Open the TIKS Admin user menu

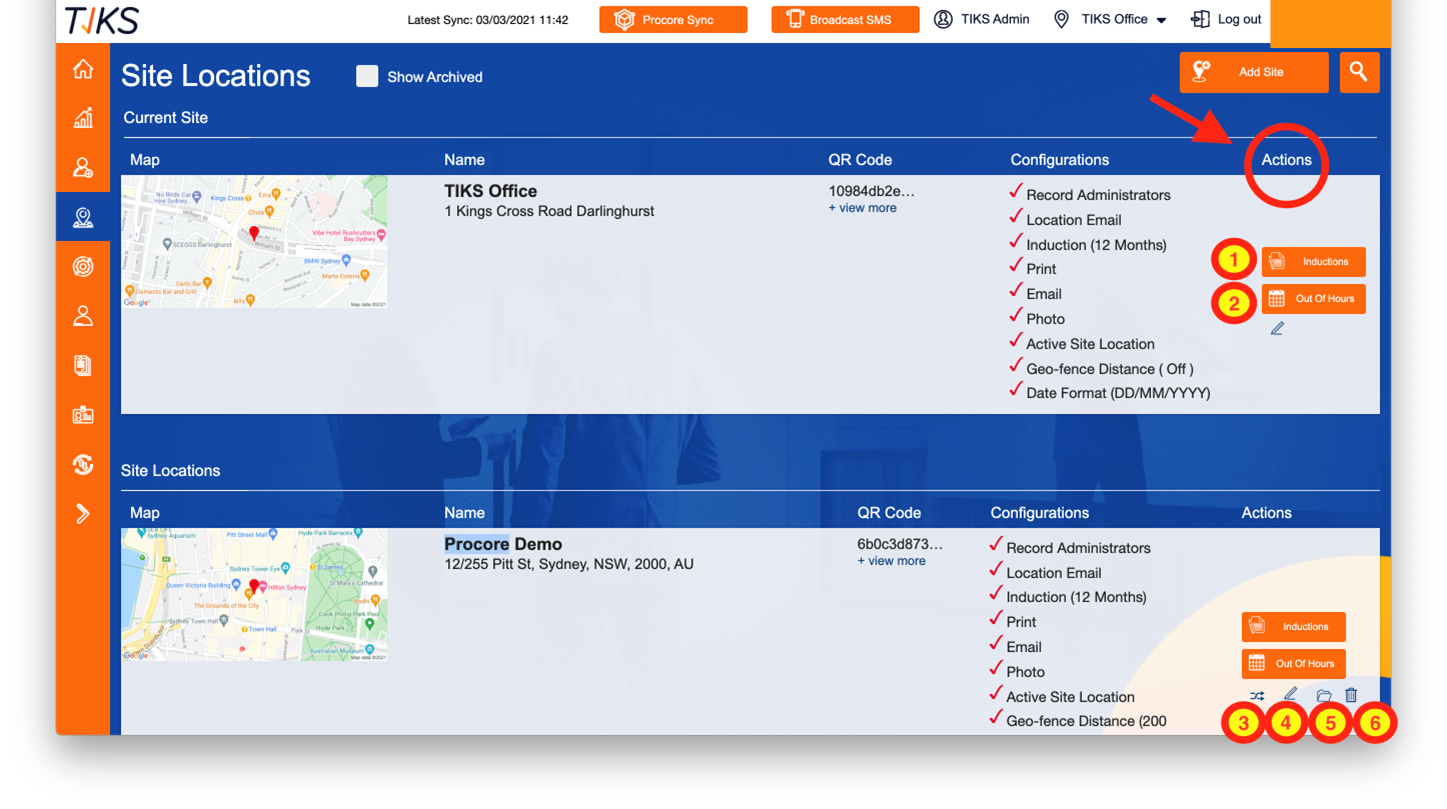(981, 19)
